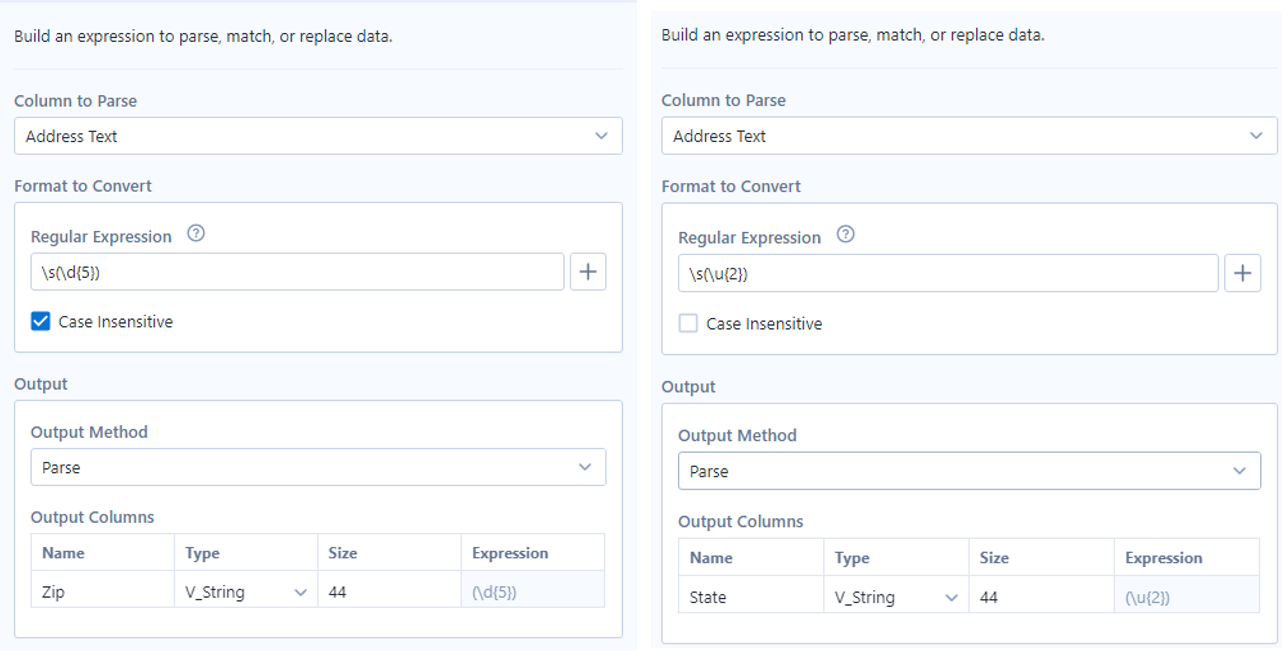Screen dimensions: 1282x651
Task: Click the plus button beside left regex field
Action: (x=588, y=271)
